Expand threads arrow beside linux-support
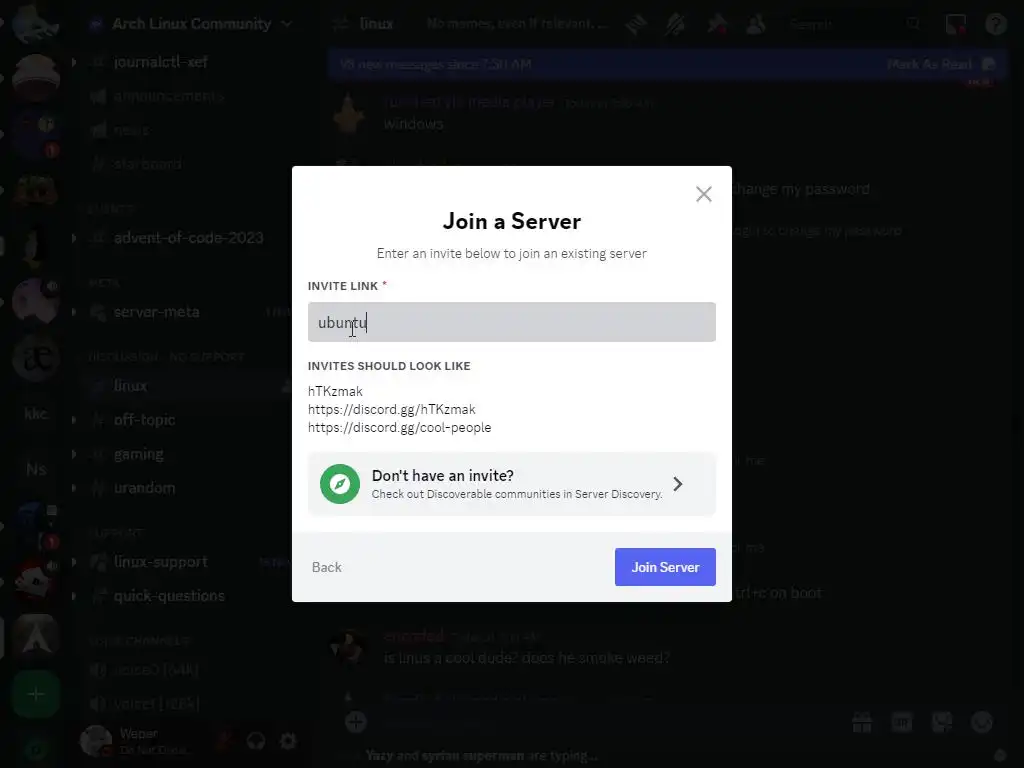The width and height of the screenshot is (1024, 768). click(x=74, y=562)
